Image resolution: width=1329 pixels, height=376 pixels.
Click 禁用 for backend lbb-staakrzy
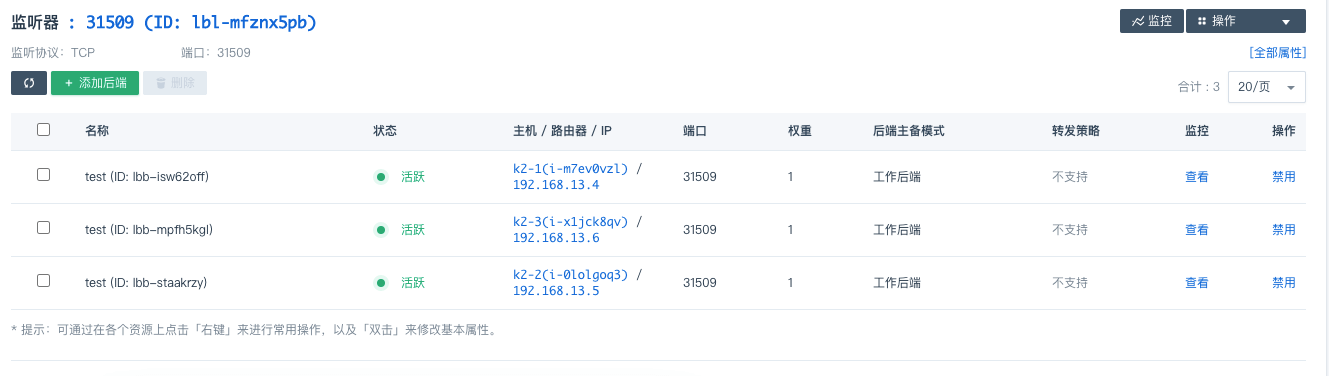[1284, 283]
